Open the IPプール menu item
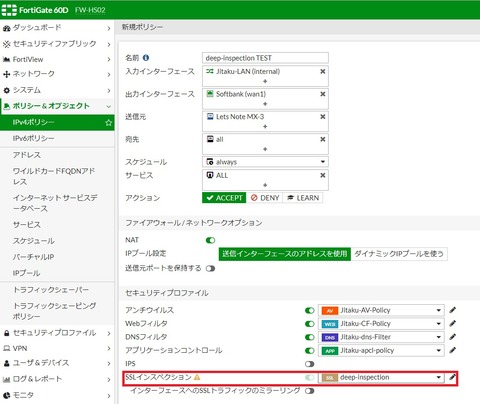Viewport: 480px width, 404px height. (57, 273)
